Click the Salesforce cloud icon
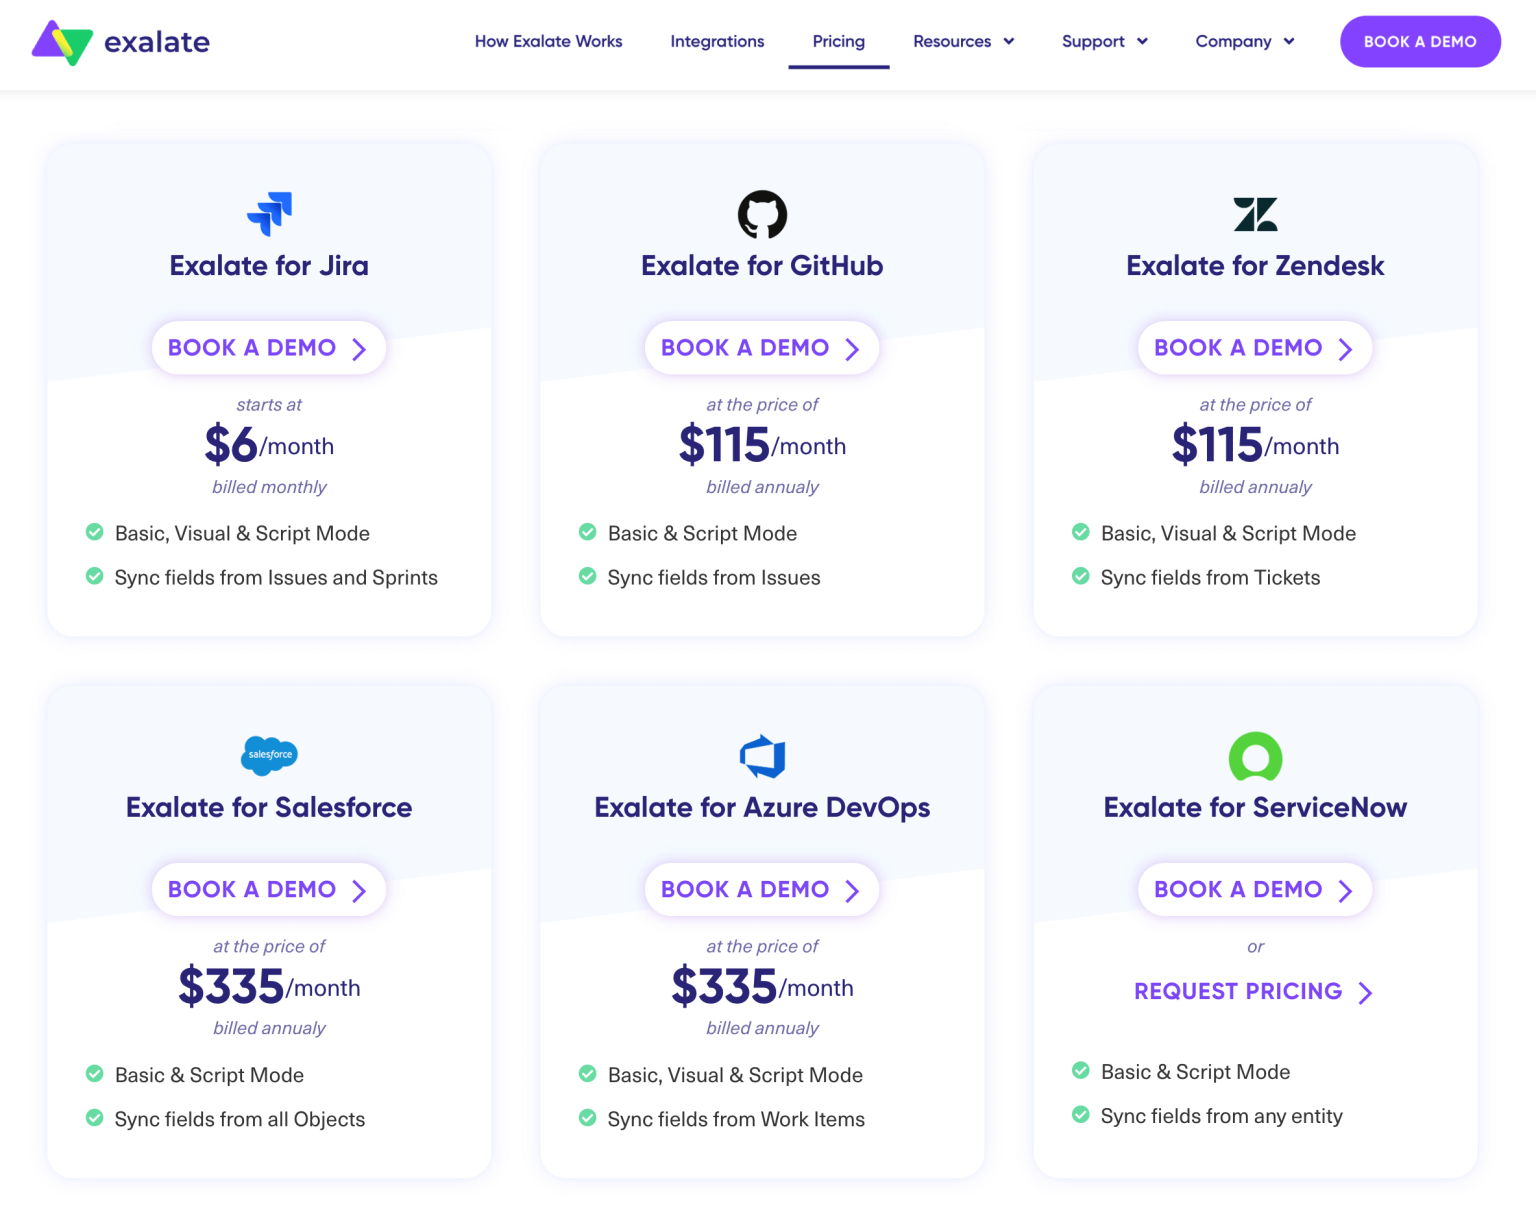Viewport: 1536px width, 1208px height. 268,757
